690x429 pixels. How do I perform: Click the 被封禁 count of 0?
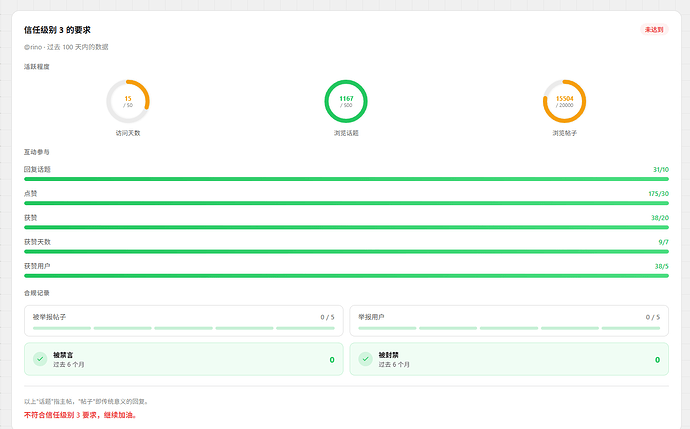(x=657, y=360)
